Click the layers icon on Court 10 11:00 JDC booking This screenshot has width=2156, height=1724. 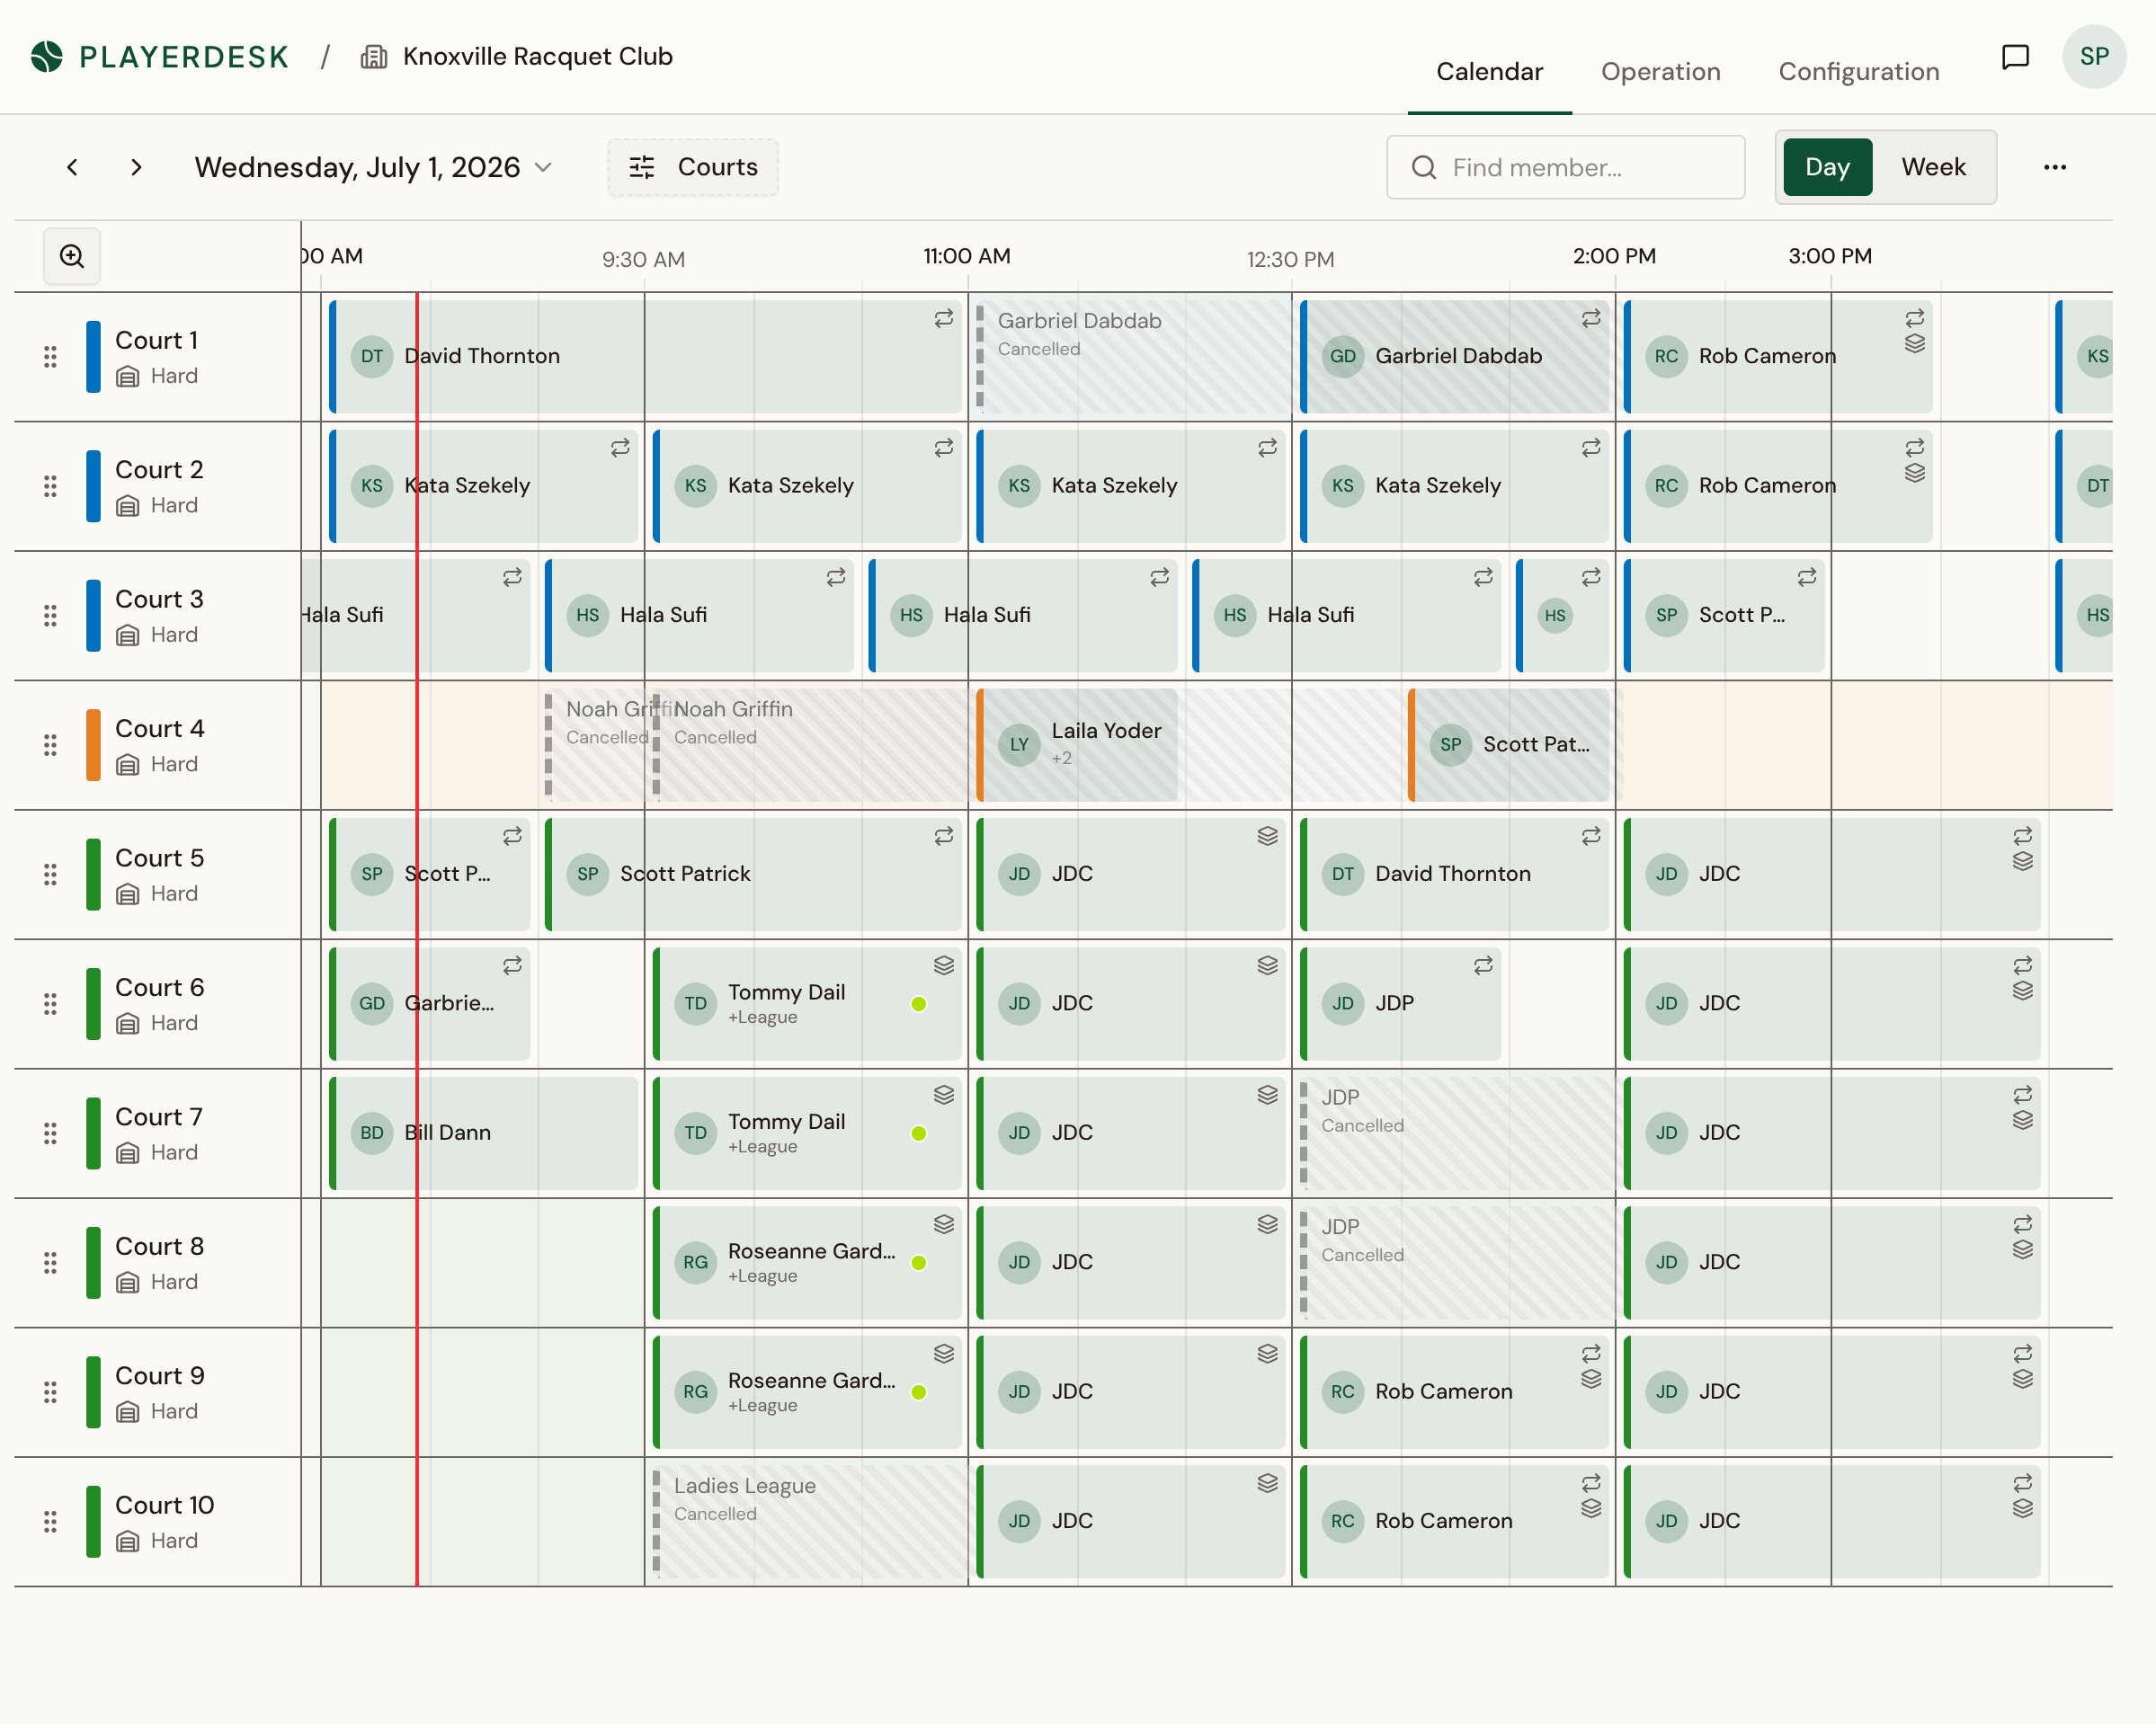(1267, 1484)
